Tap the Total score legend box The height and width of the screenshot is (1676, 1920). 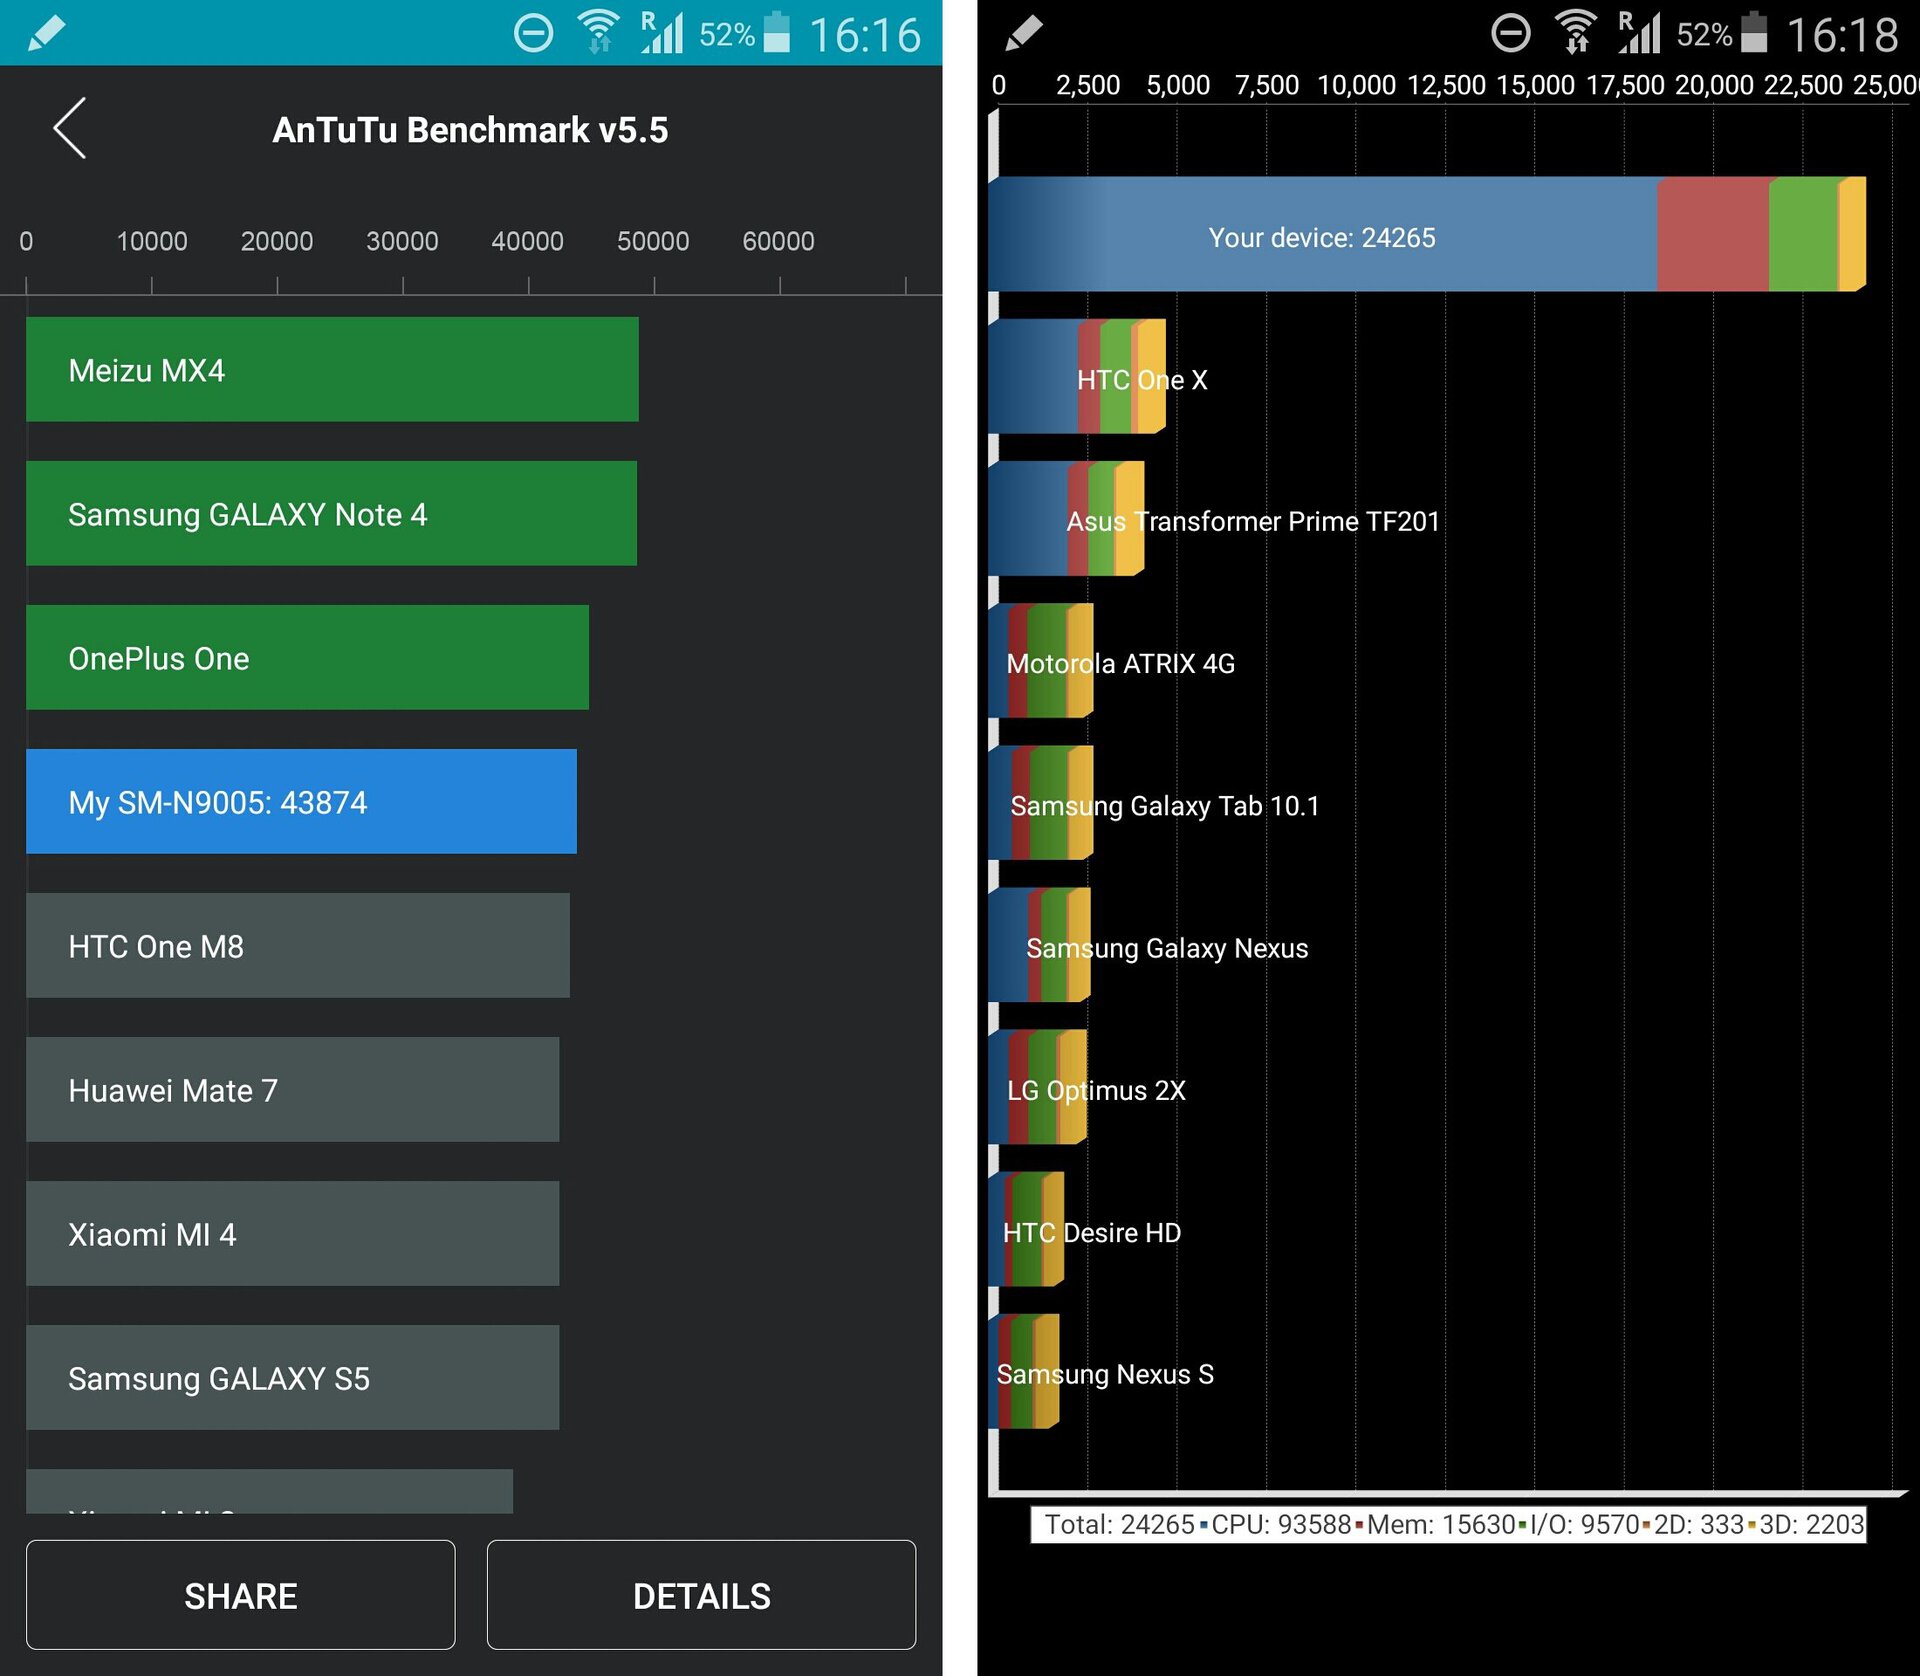point(1448,1525)
